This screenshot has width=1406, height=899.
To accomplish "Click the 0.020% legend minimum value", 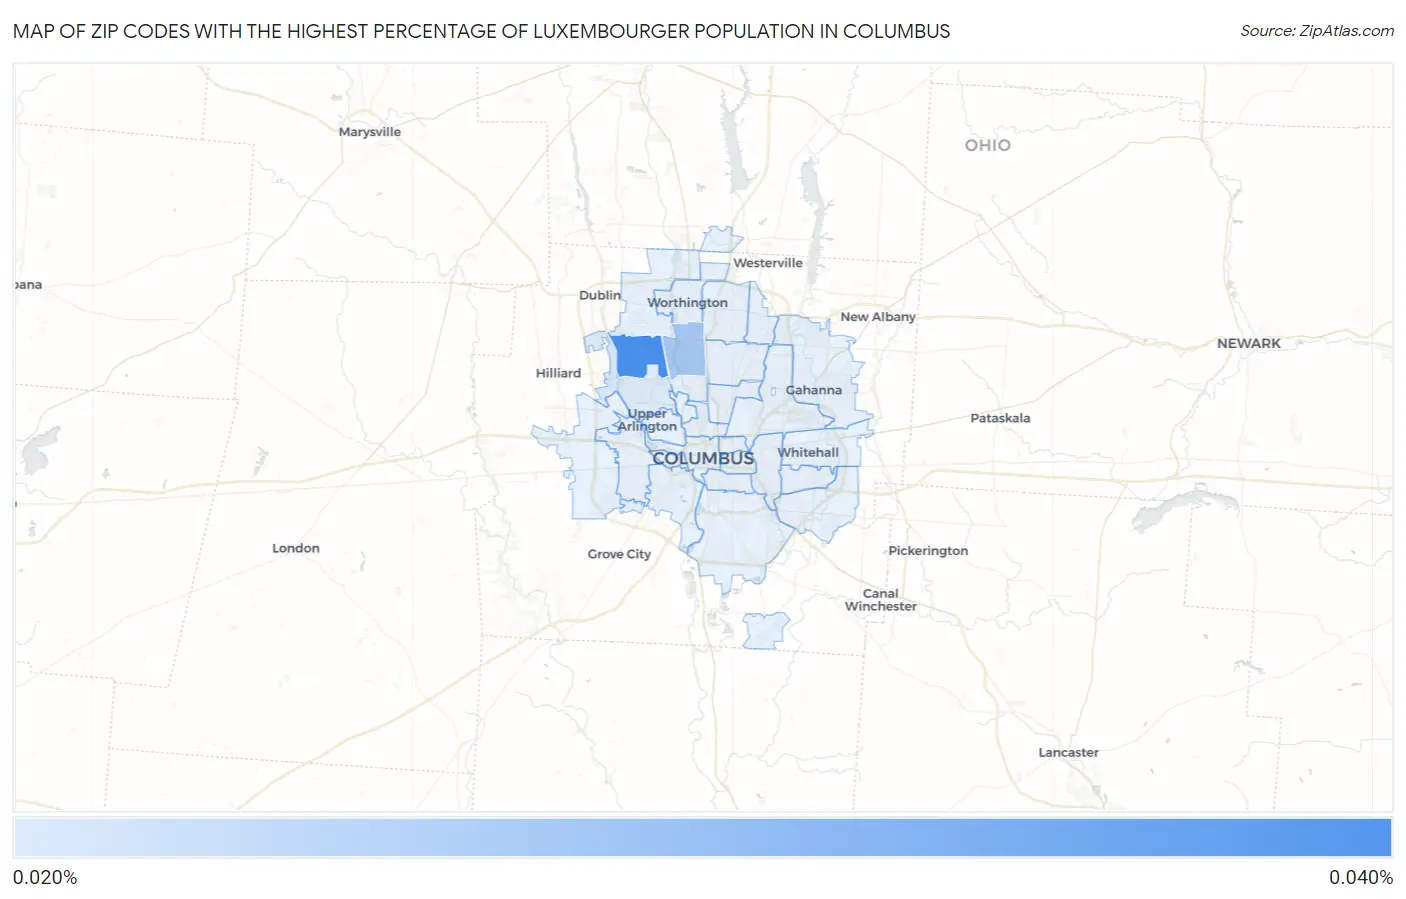I will (x=45, y=877).
